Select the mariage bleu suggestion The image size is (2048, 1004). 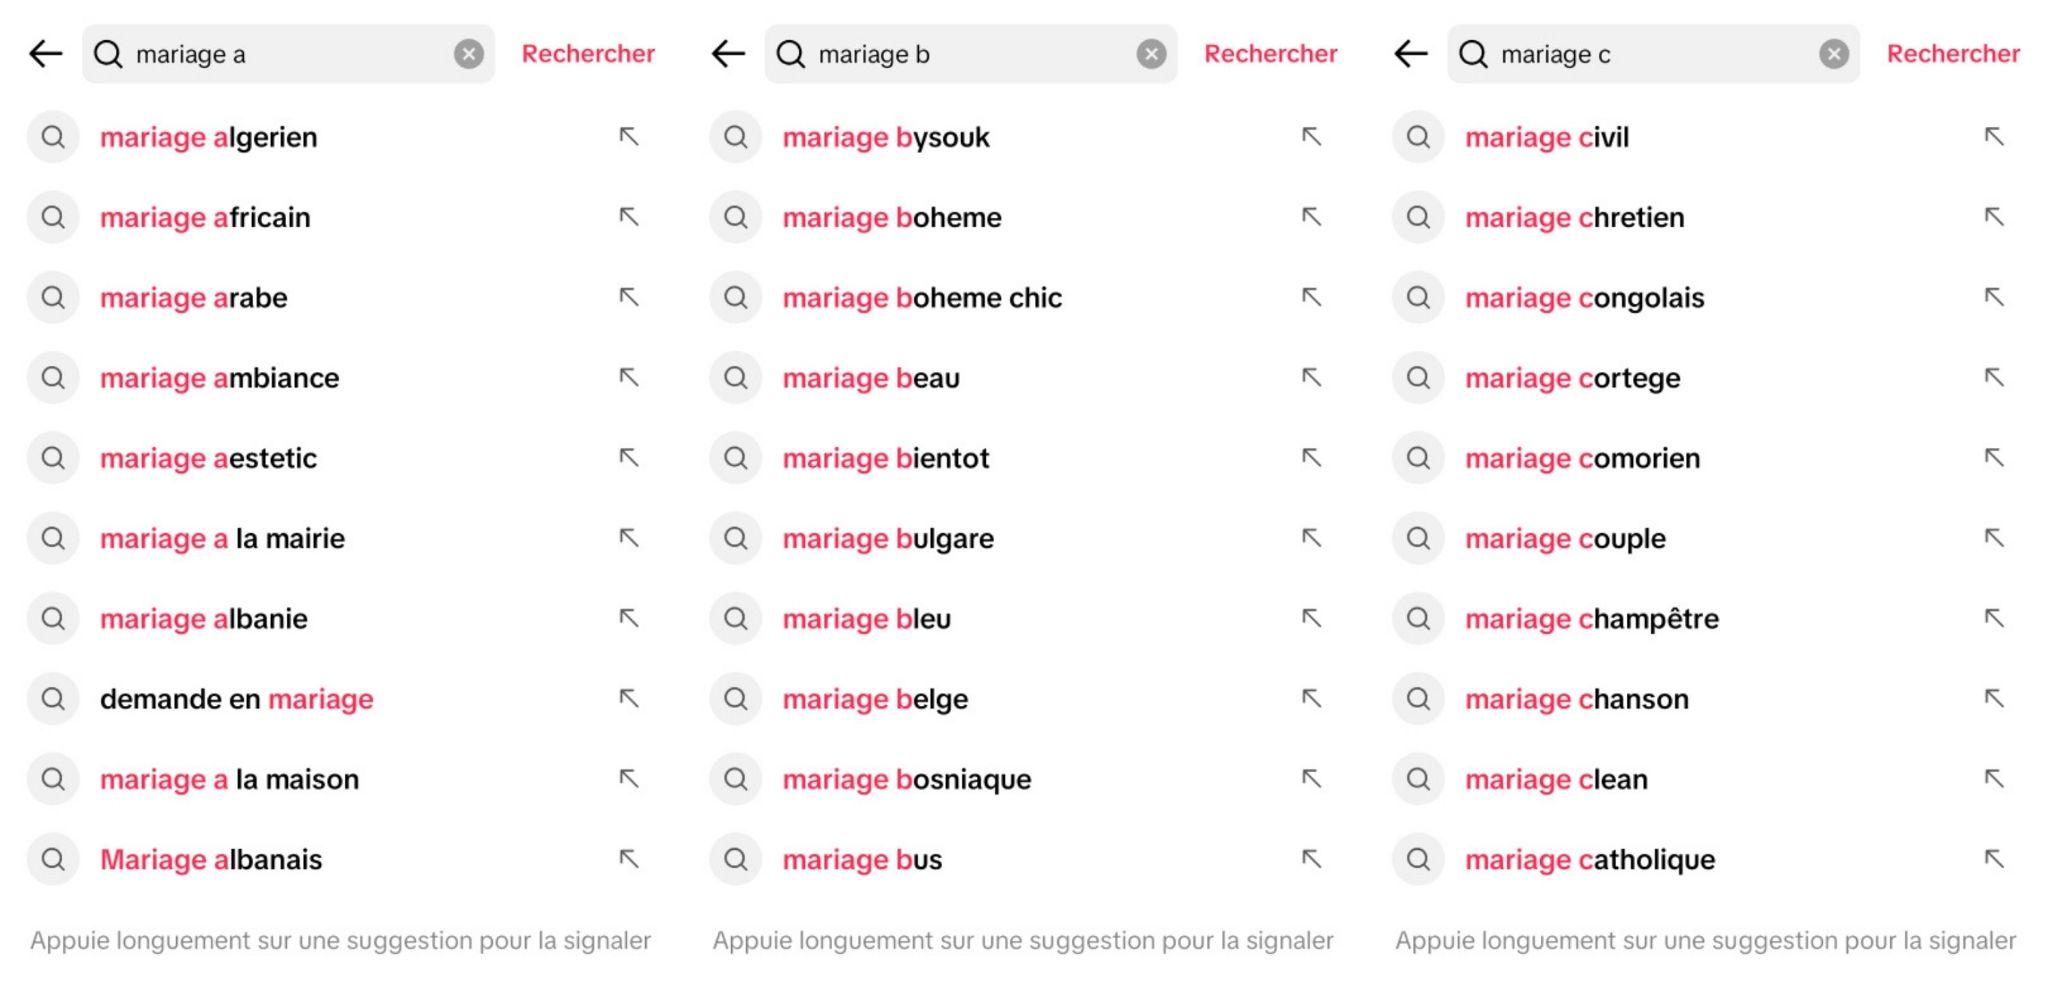click(866, 618)
